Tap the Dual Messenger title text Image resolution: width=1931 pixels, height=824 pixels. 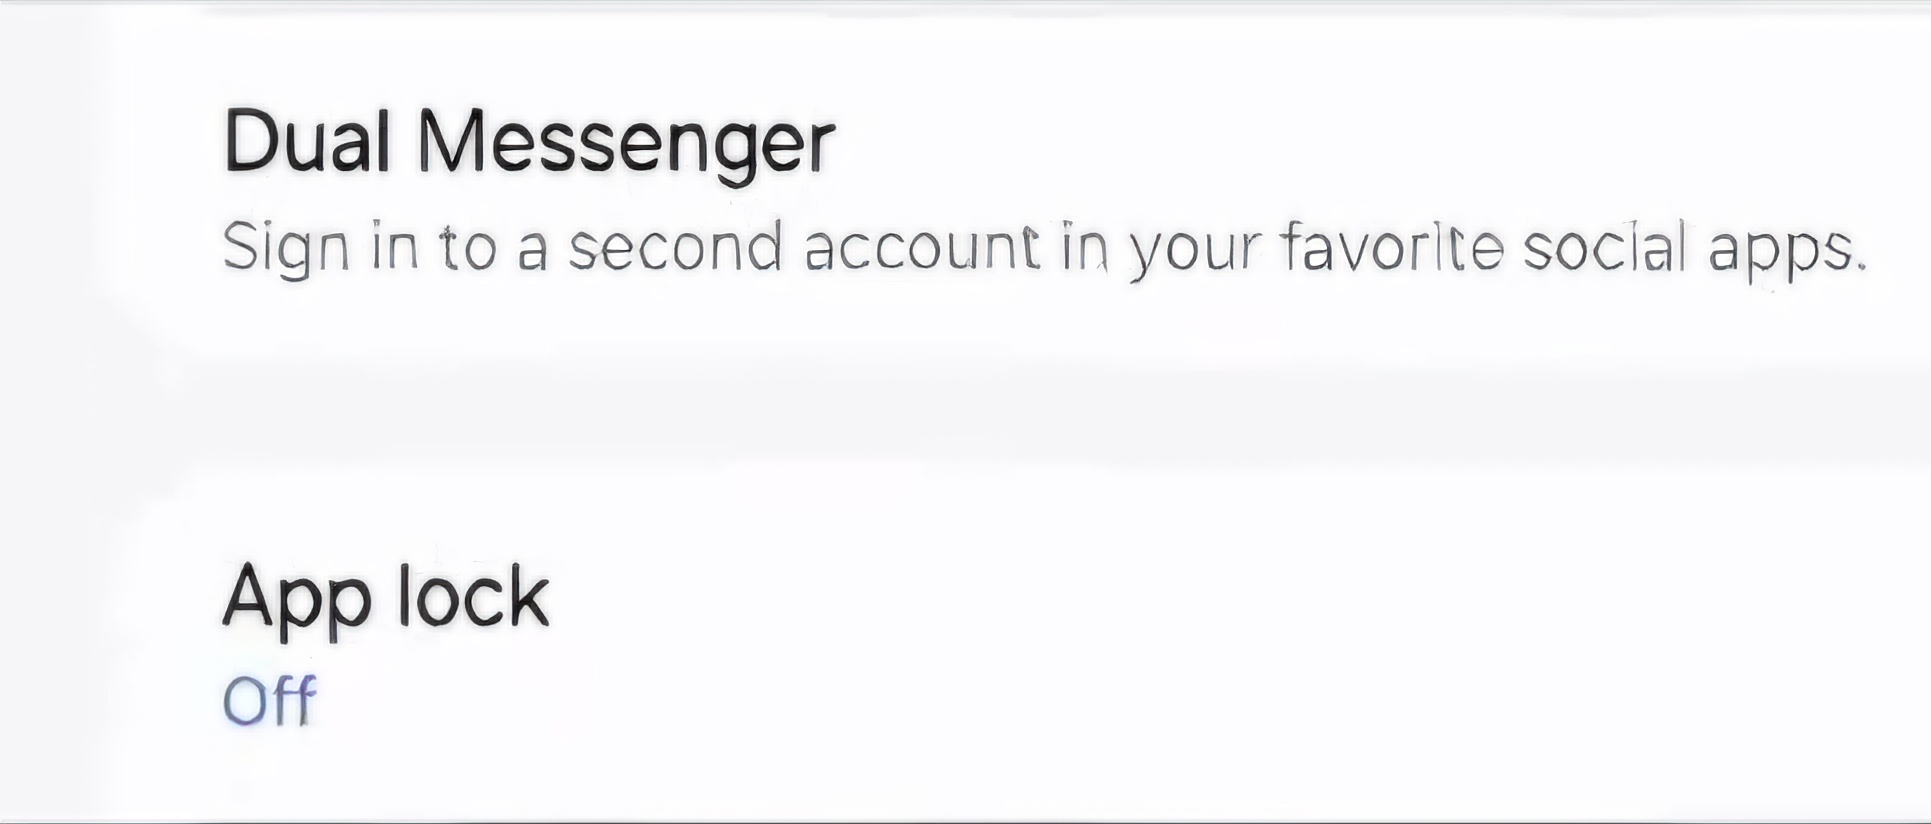(530, 138)
